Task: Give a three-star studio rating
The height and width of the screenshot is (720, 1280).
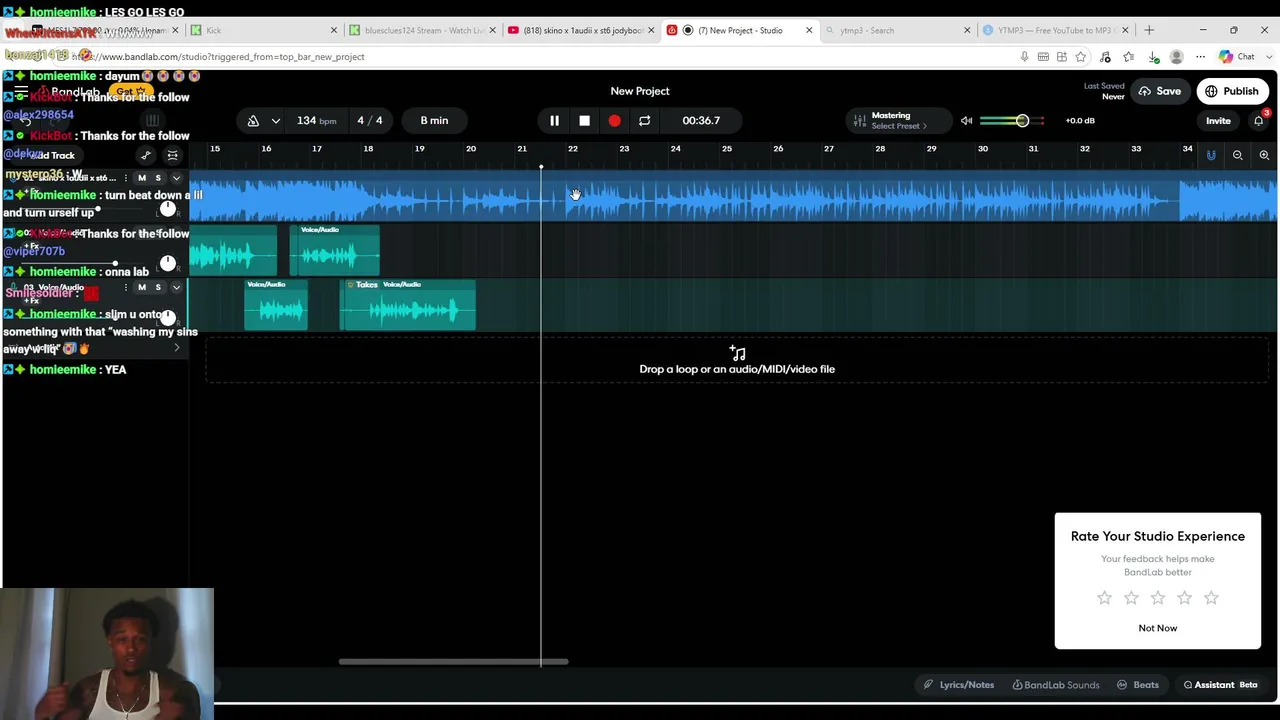Action: tap(1158, 598)
